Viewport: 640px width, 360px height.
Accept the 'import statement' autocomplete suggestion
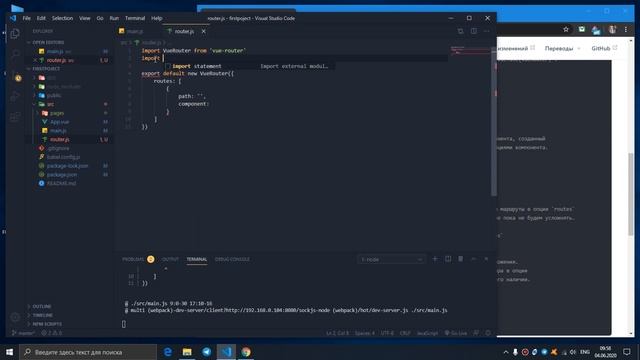pyautogui.click(x=249, y=66)
